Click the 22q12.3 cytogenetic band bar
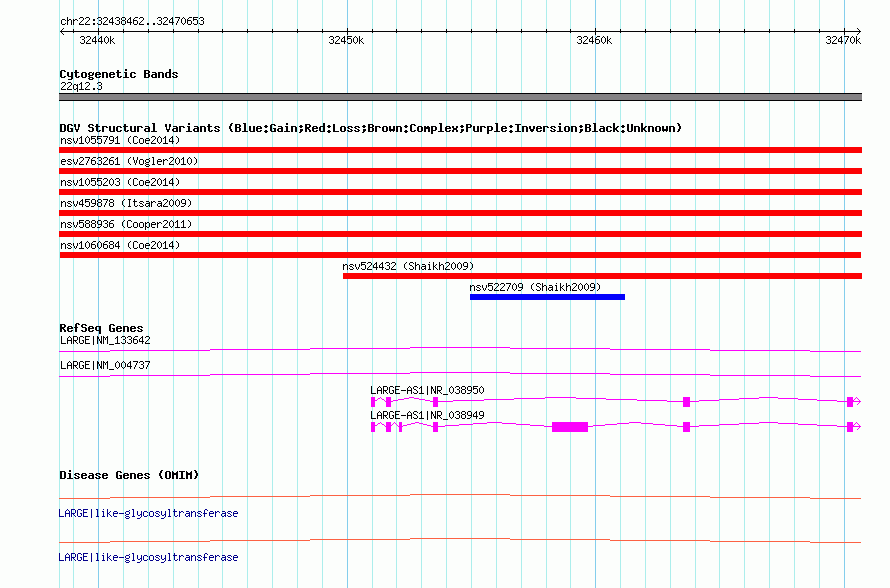Viewport: 890px width, 588px height. [460, 97]
